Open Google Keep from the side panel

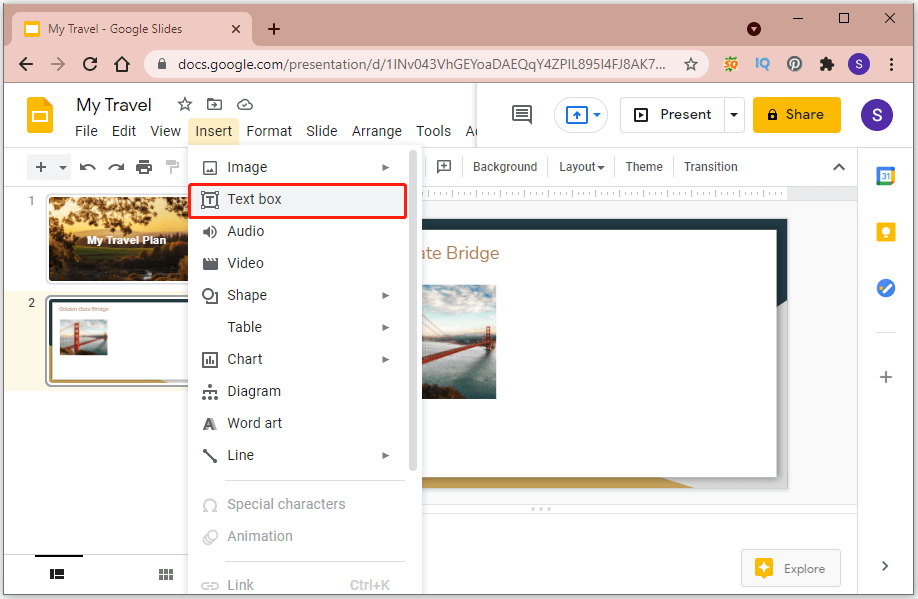coord(885,231)
